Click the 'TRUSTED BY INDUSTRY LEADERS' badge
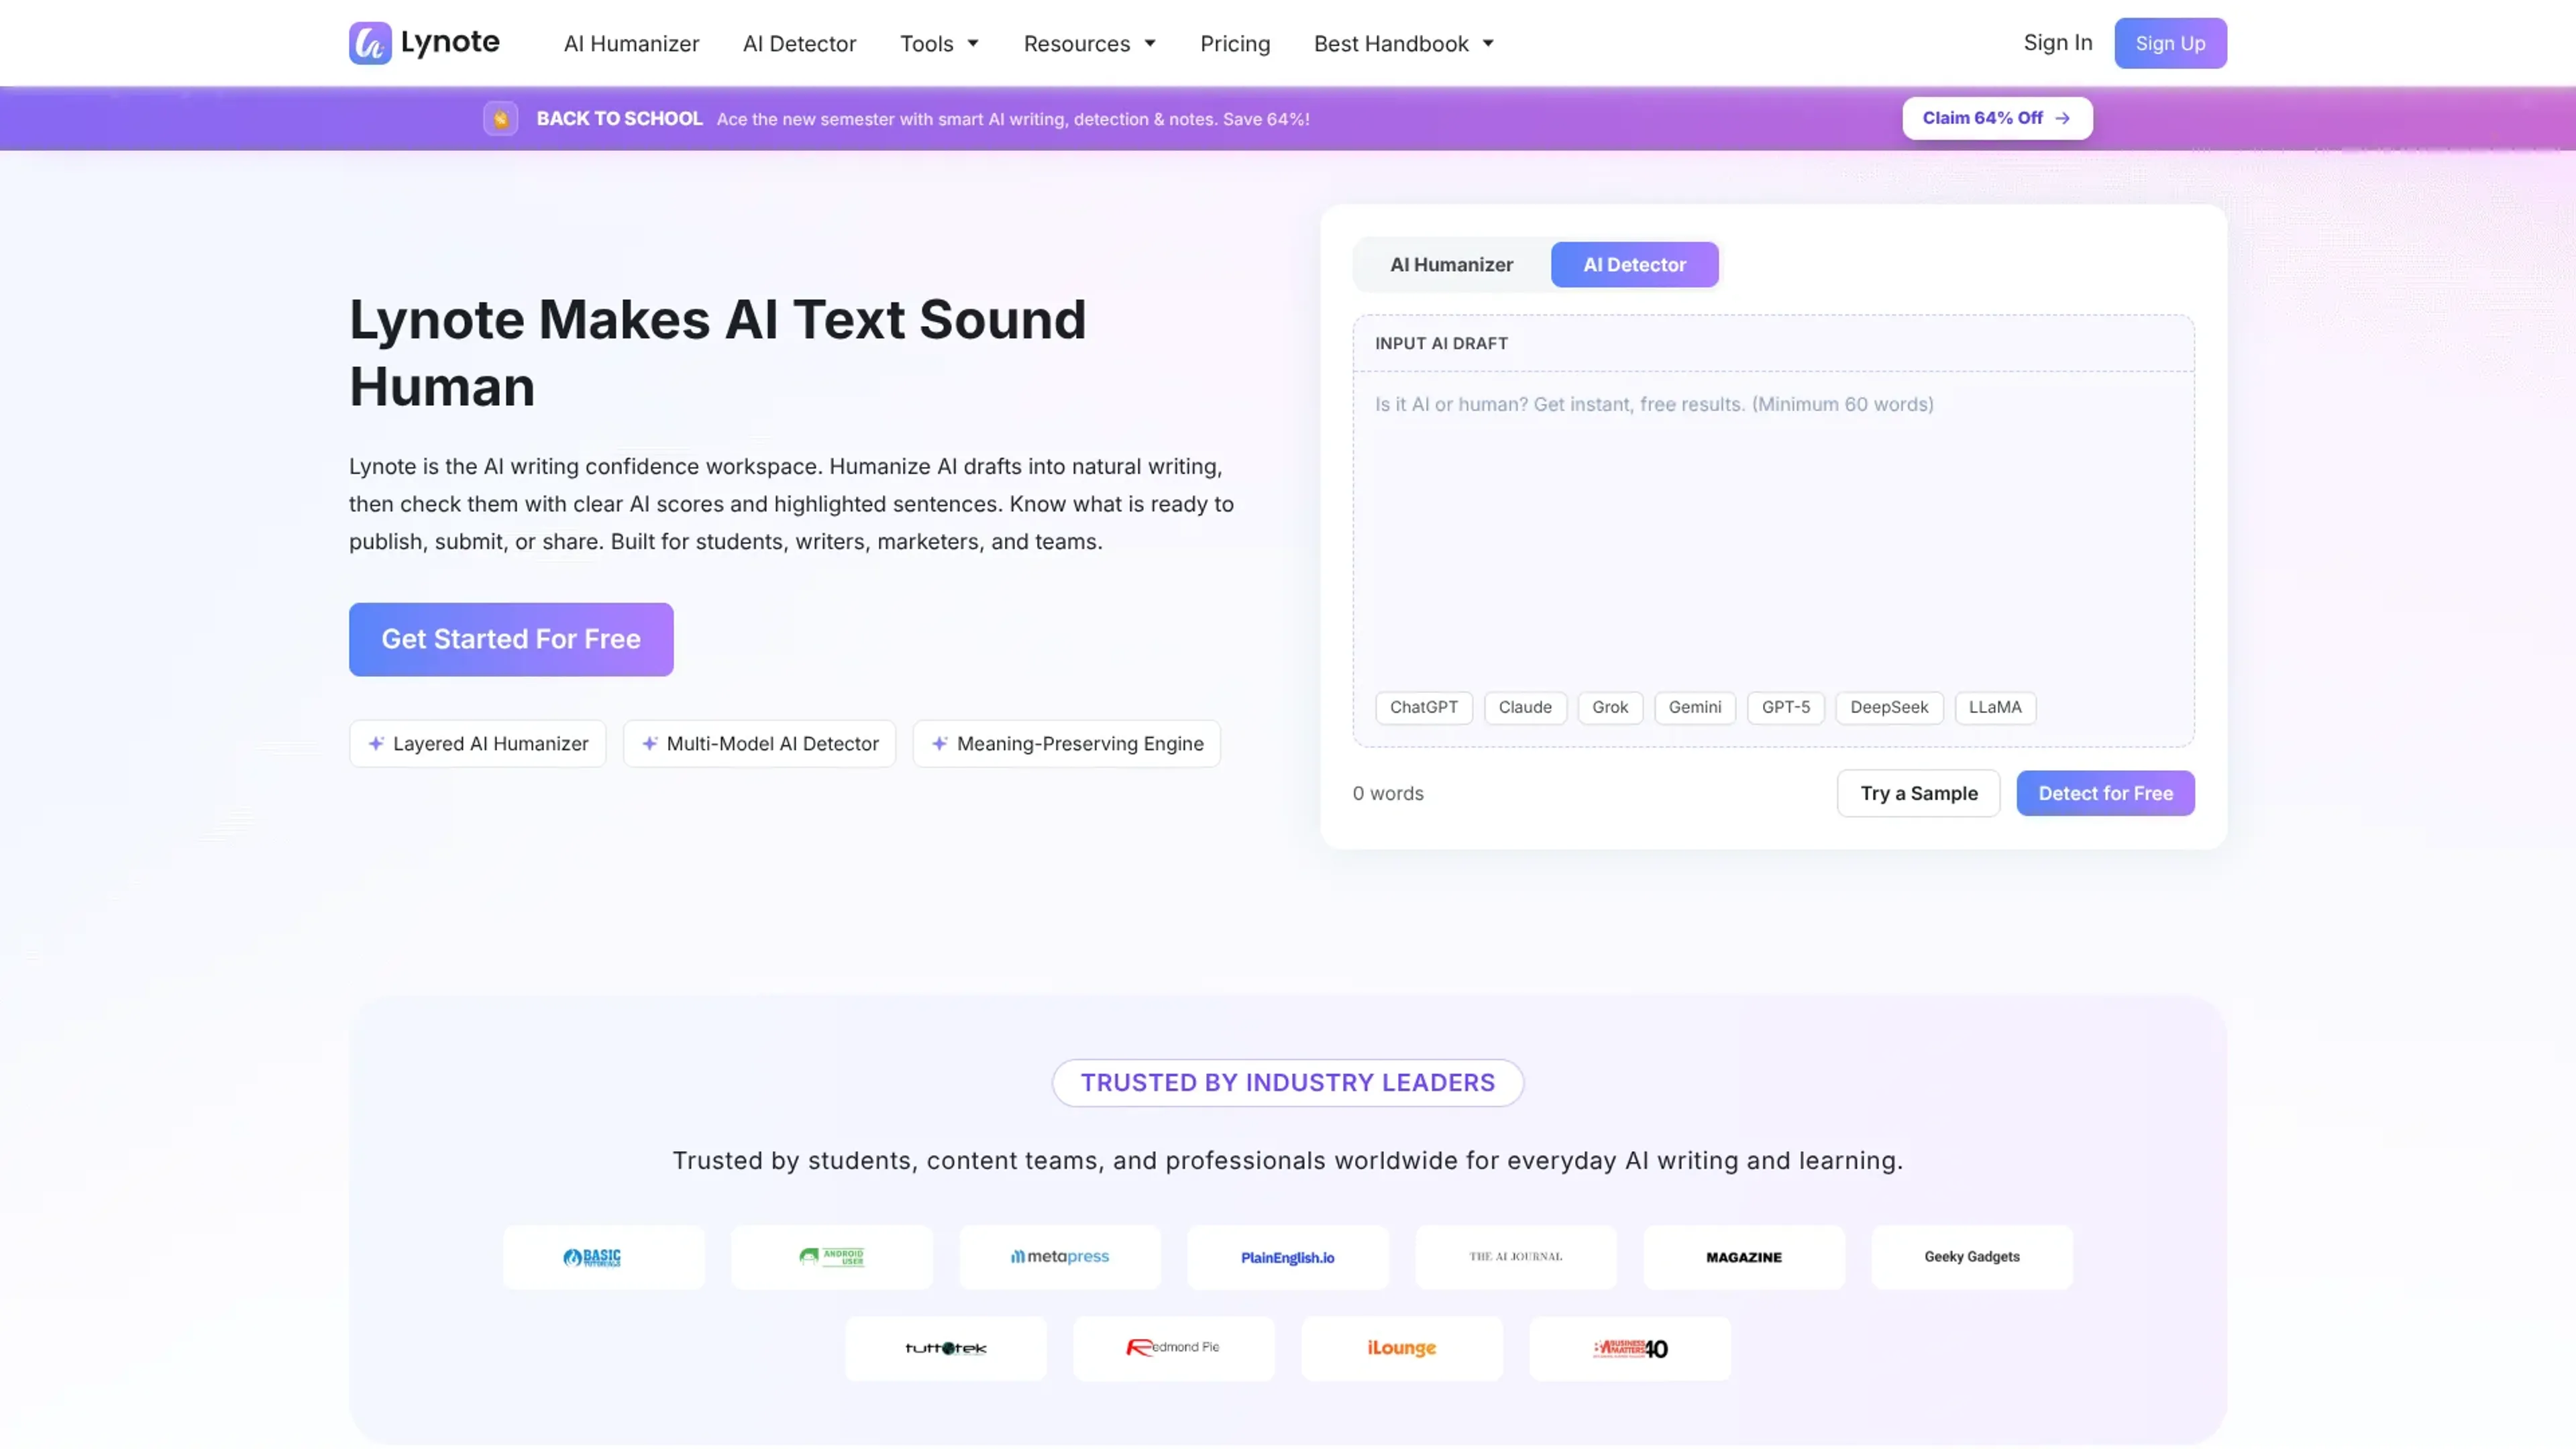2576x1449 pixels. [x=1288, y=1083]
